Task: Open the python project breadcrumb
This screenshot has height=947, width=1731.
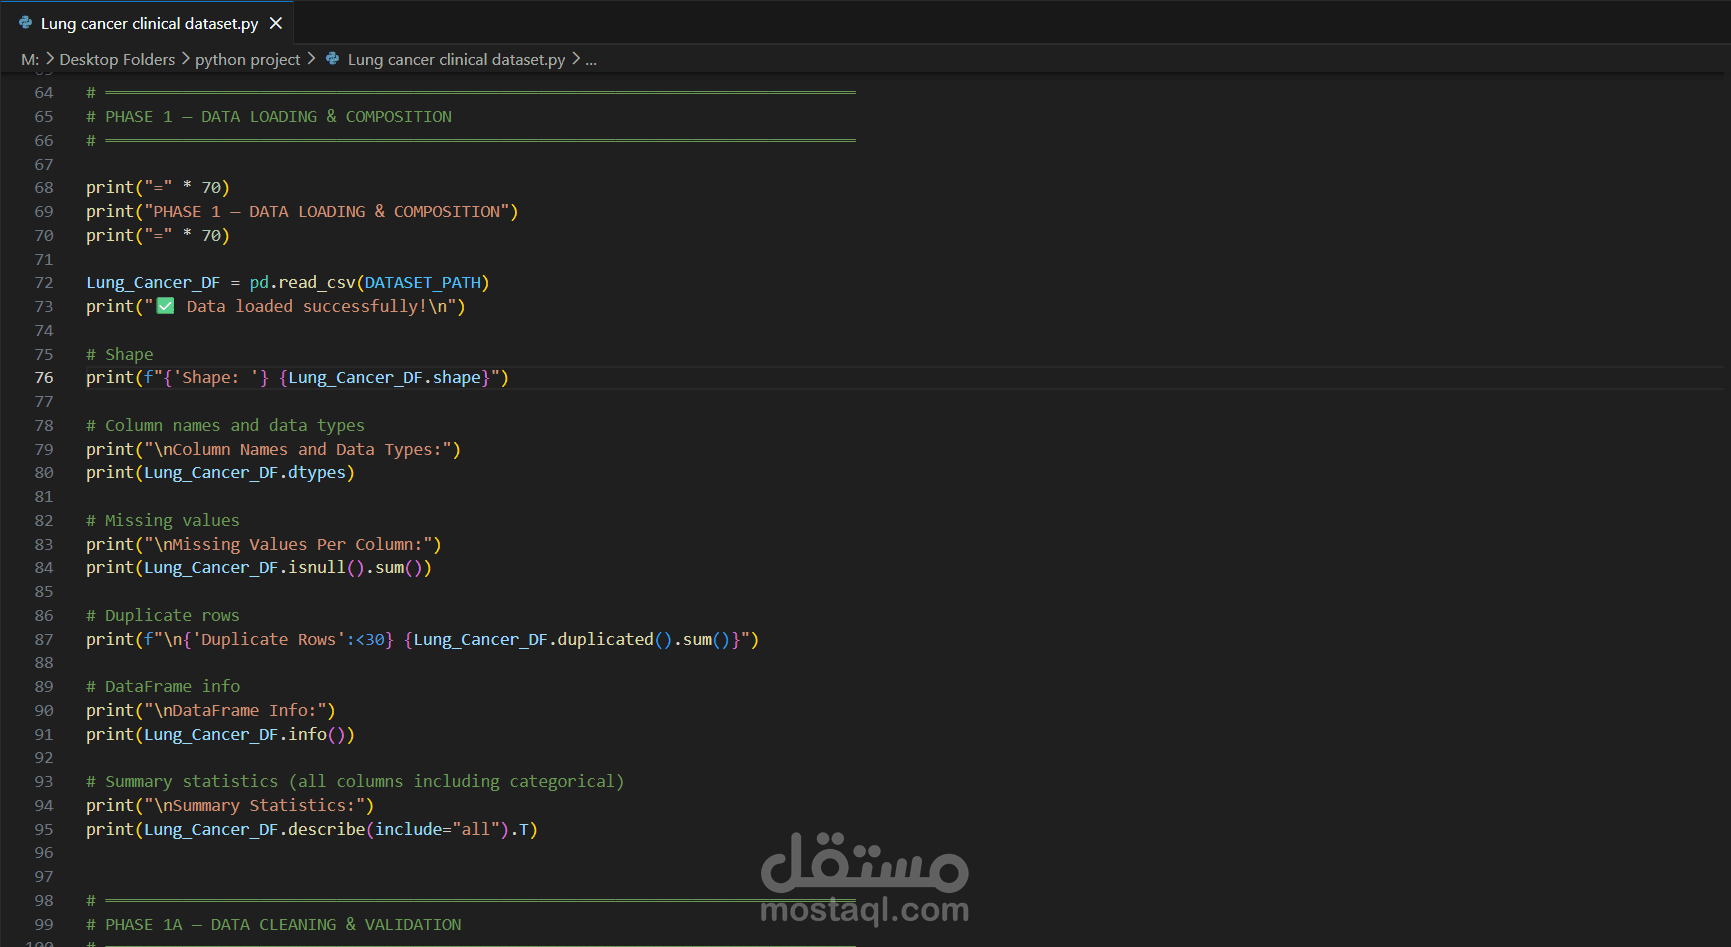Action: (x=247, y=60)
